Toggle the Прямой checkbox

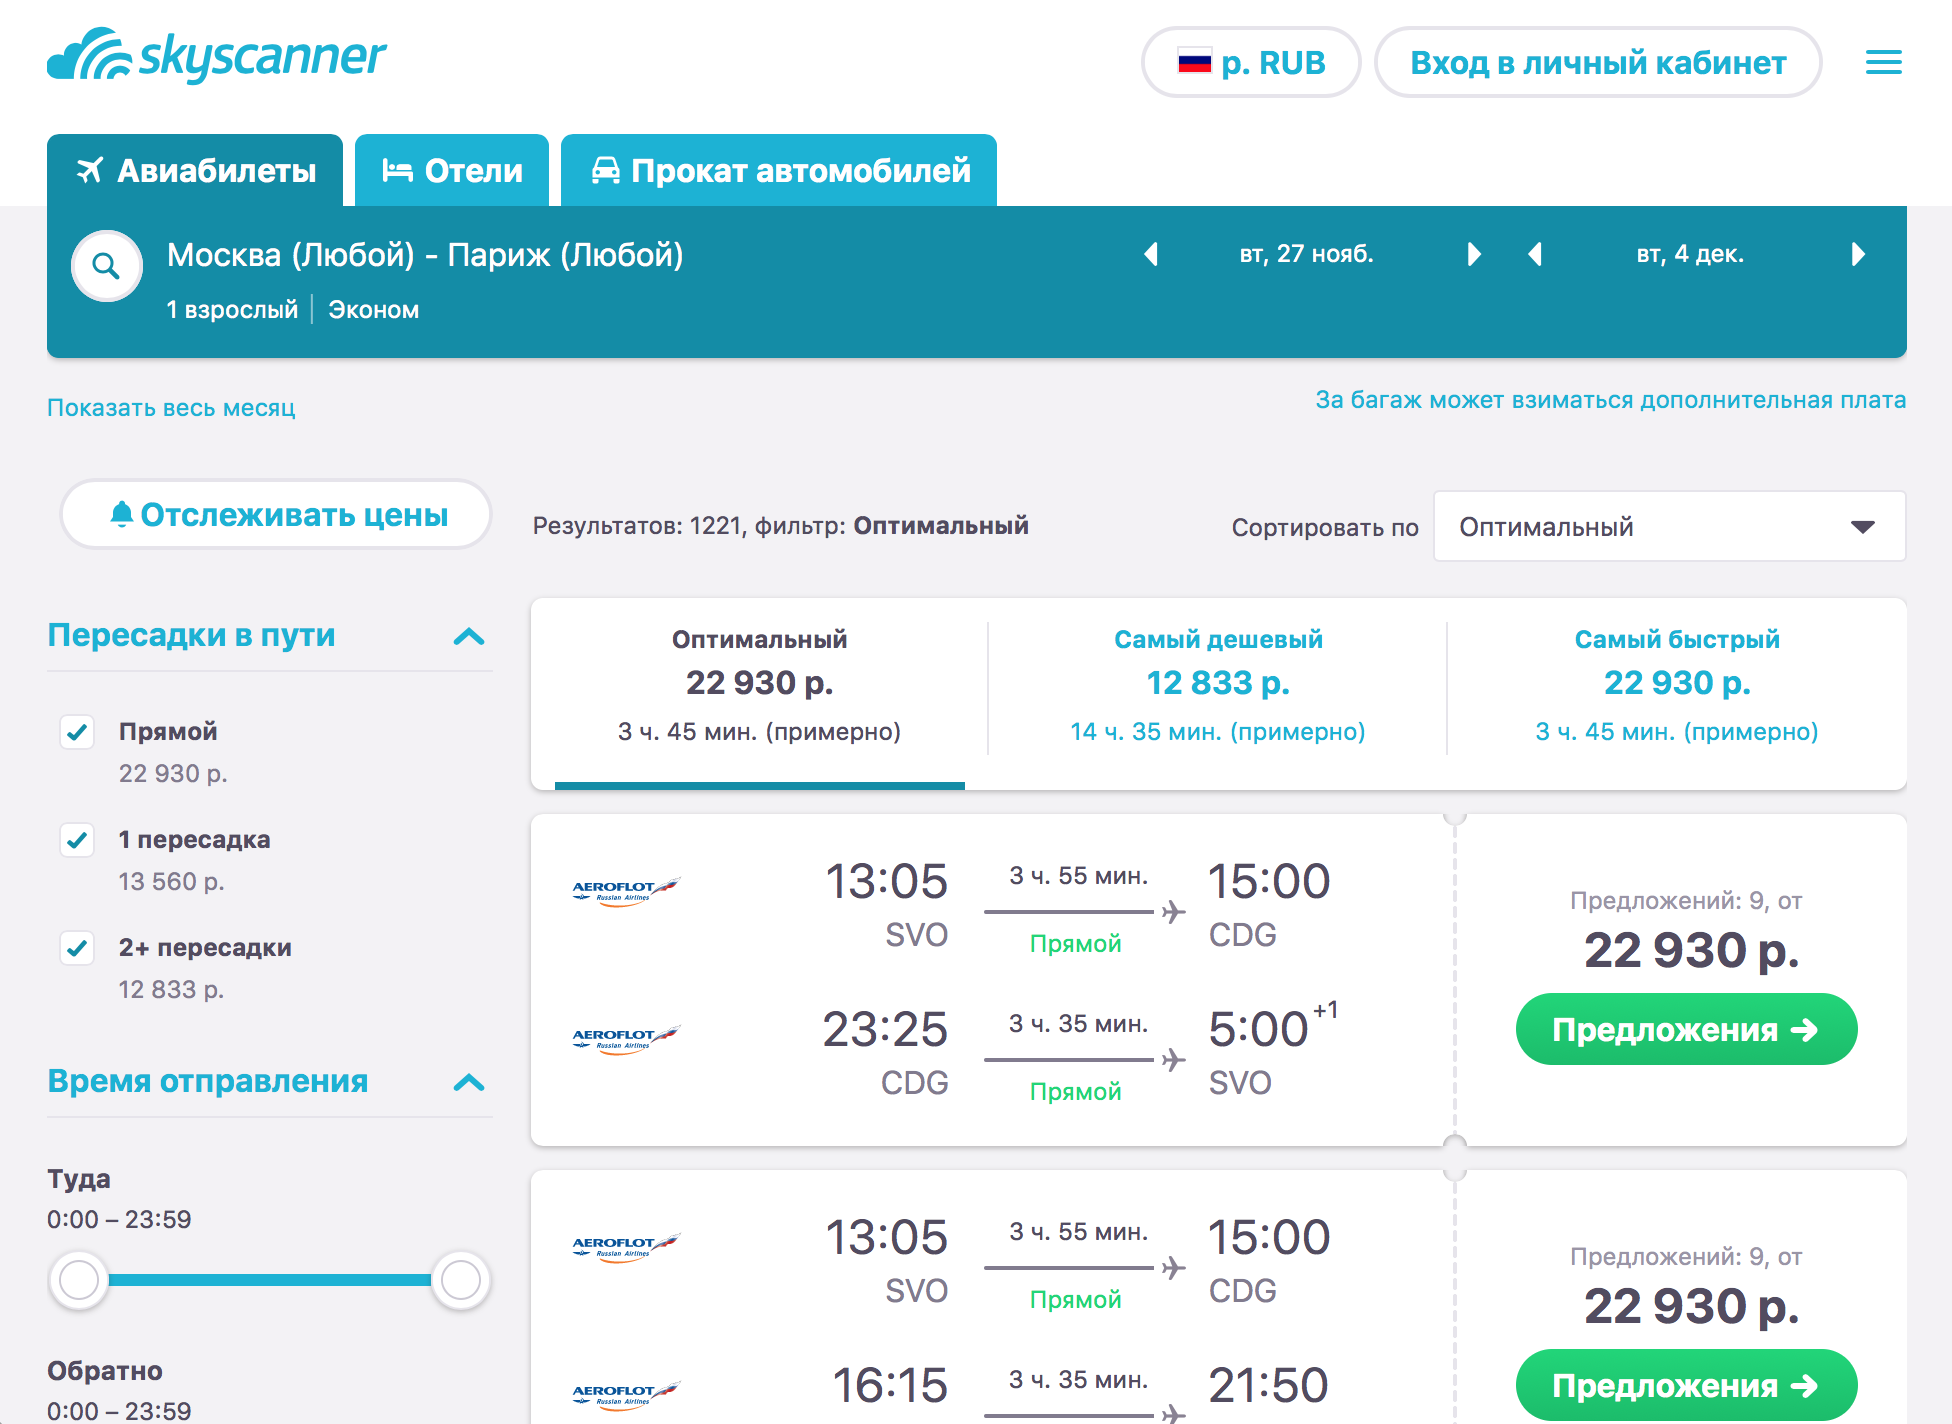pyautogui.click(x=77, y=732)
